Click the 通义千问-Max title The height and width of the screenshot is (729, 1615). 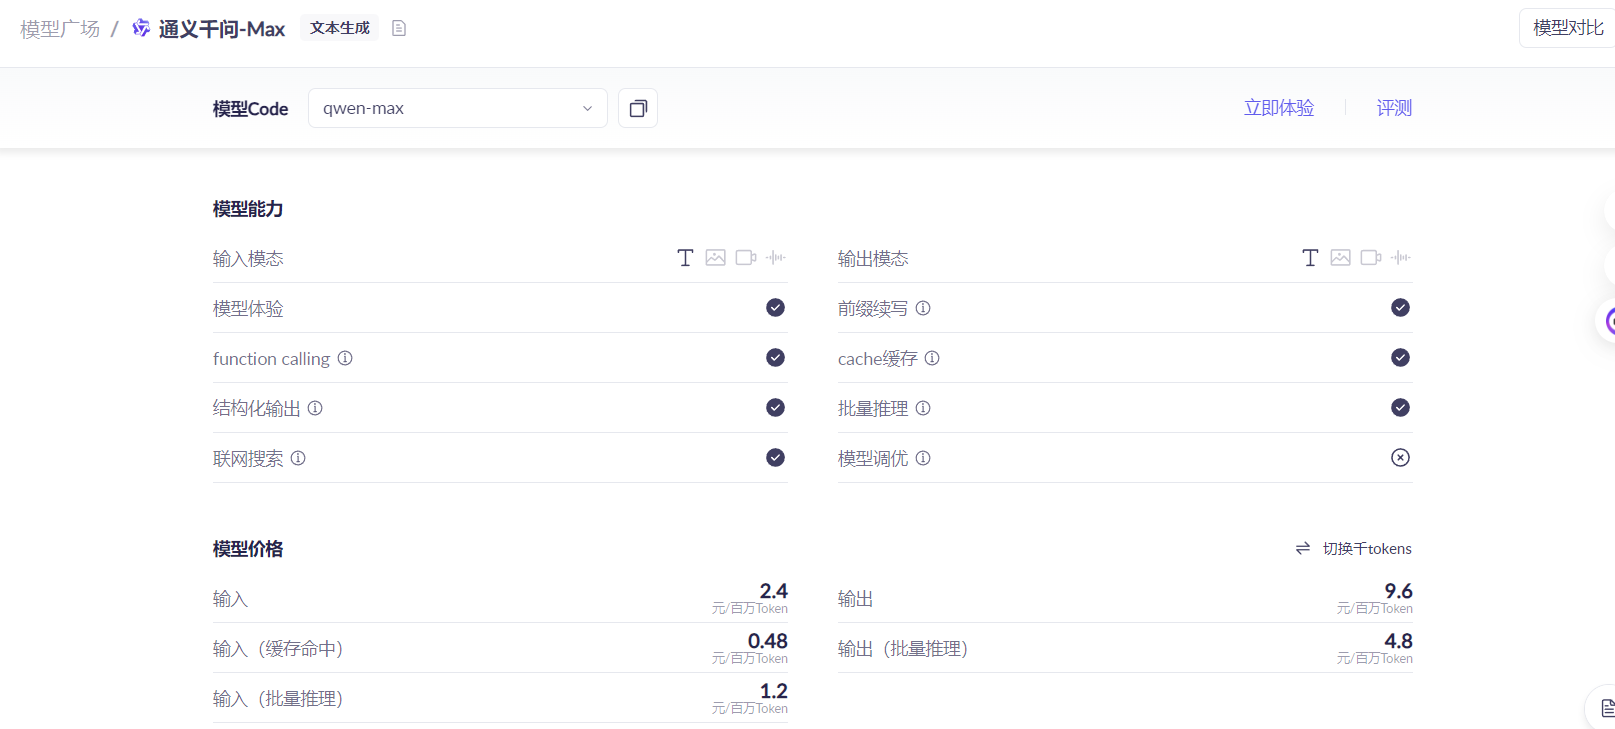pyautogui.click(x=222, y=29)
